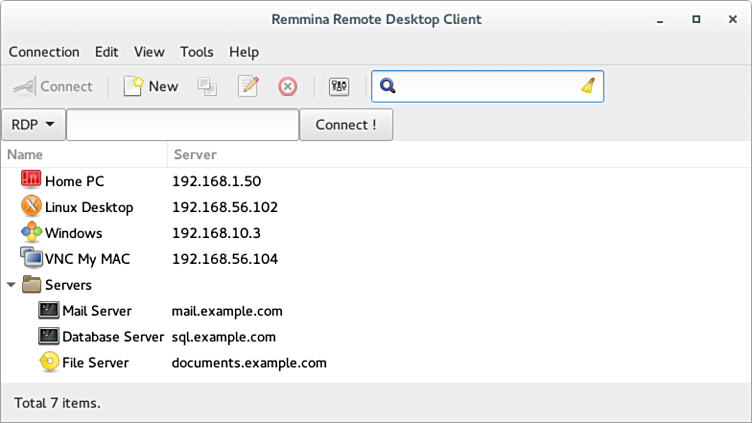Focus the search box with magnifier
The image size is (752, 423).
pos(480,86)
